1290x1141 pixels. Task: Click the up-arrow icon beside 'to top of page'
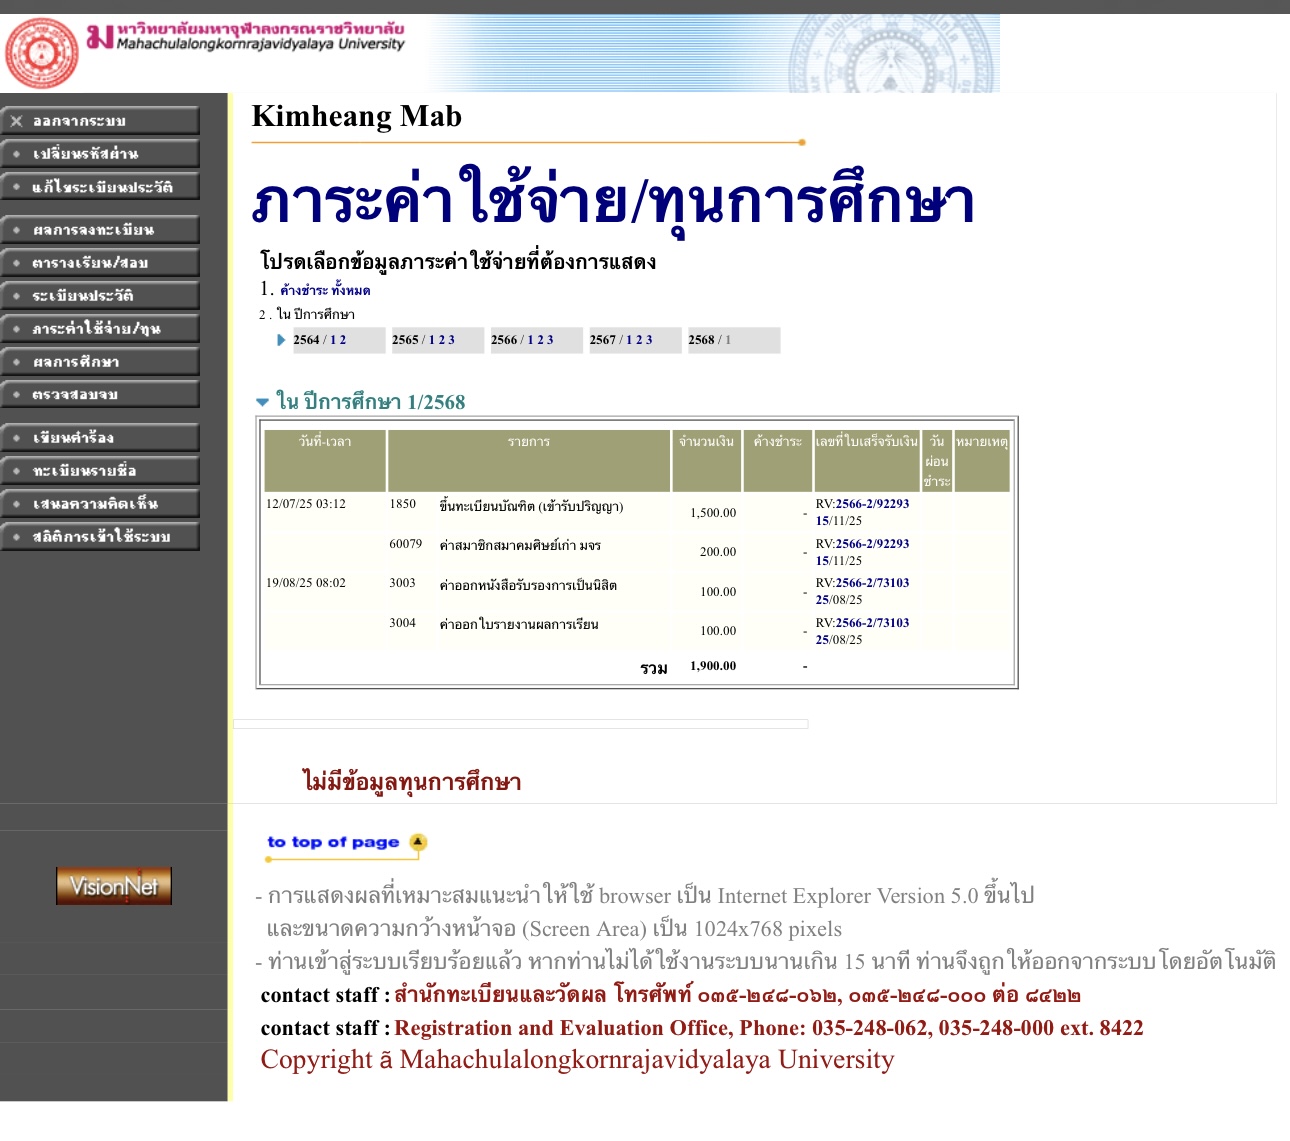pos(418,843)
